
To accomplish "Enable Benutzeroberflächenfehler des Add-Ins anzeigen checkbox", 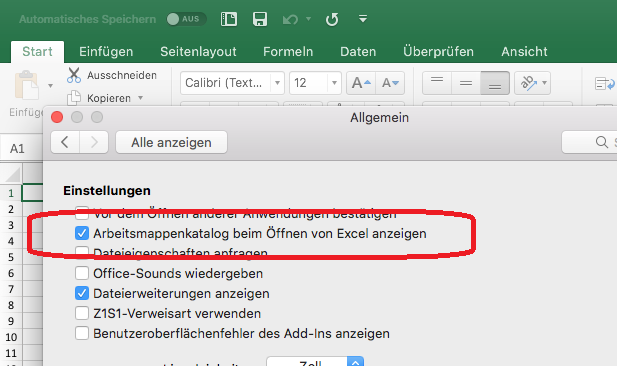I will (82, 333).
